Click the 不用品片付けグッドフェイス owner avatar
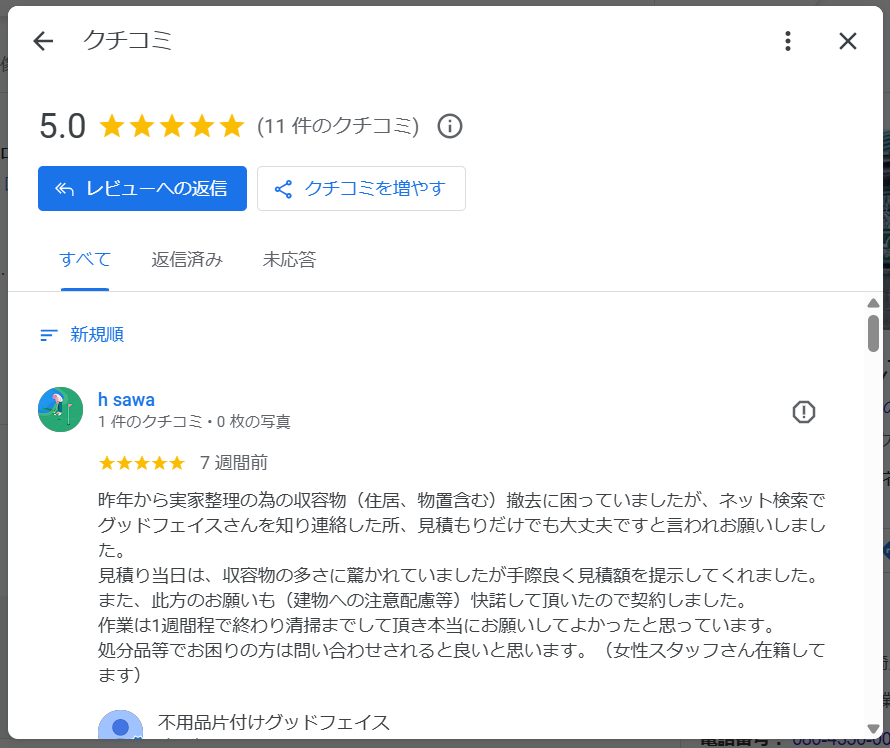Image resolution: width=890 pixels, height=748 pixels. click(120, 726)
